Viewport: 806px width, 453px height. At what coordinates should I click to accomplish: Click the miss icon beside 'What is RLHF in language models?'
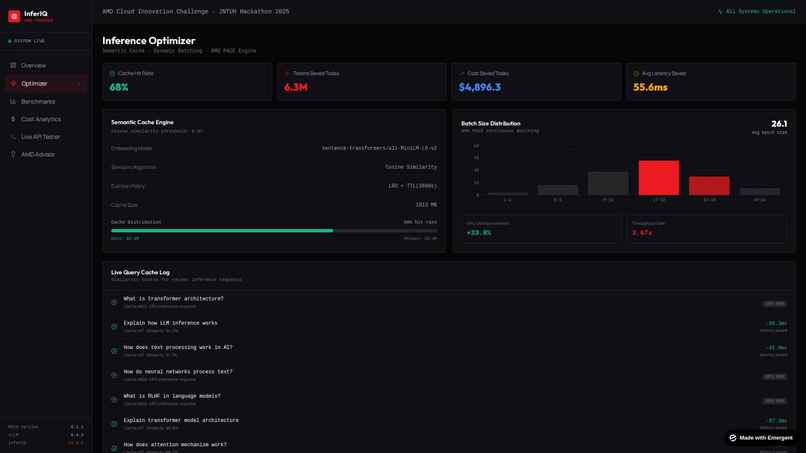(x=114, y=400)
